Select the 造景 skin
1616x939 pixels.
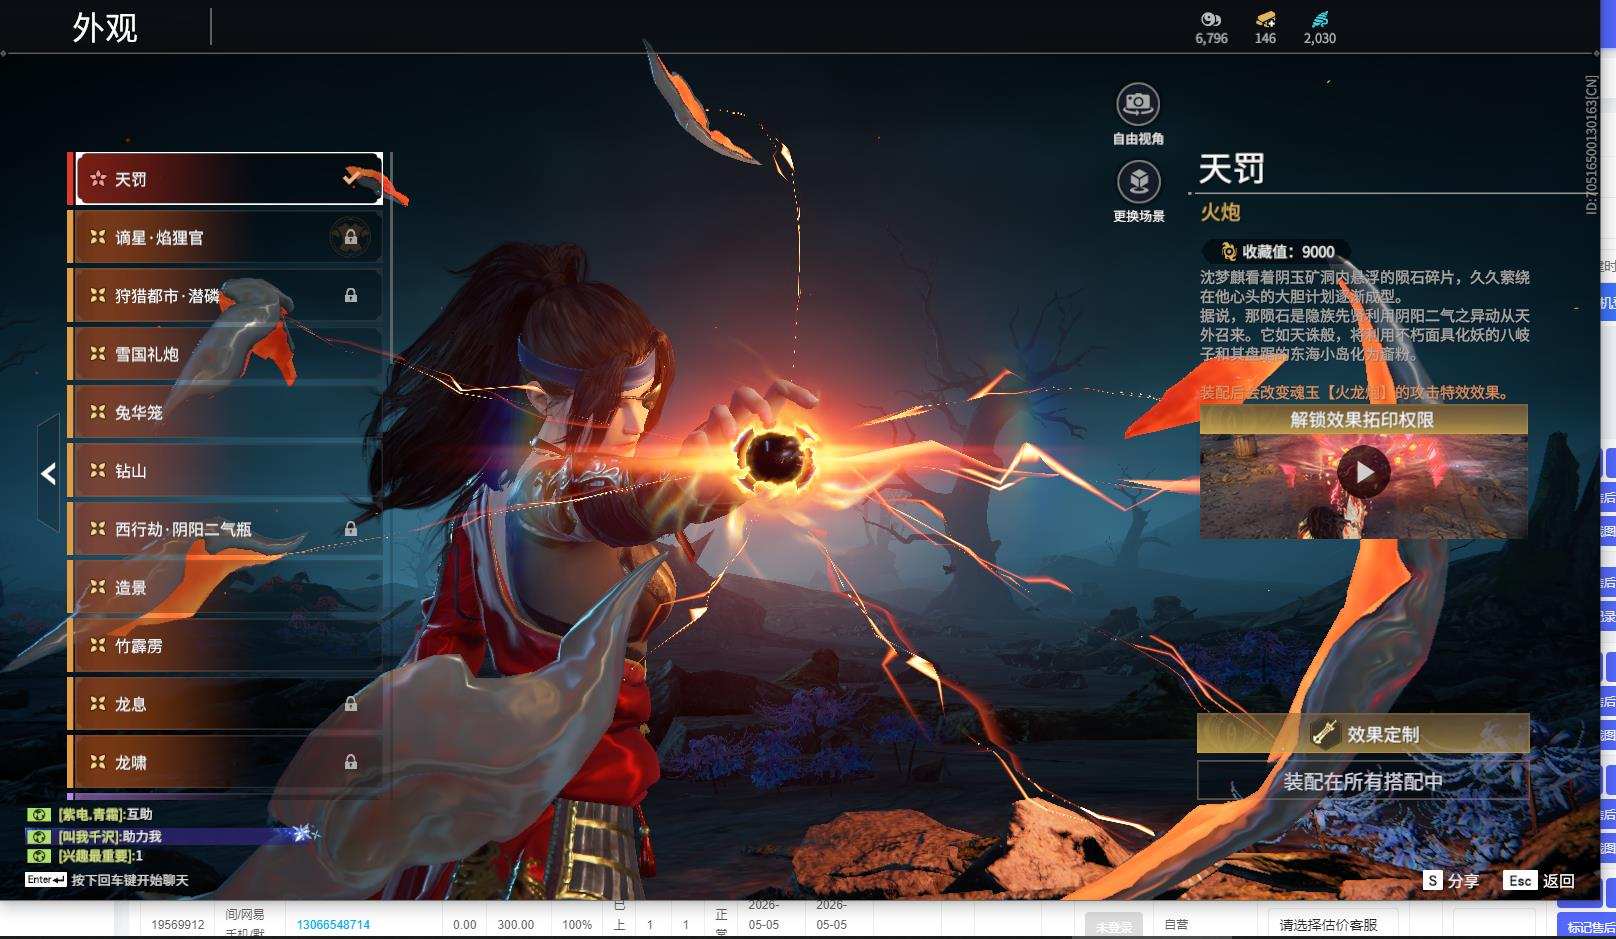(x=226, y=587)
